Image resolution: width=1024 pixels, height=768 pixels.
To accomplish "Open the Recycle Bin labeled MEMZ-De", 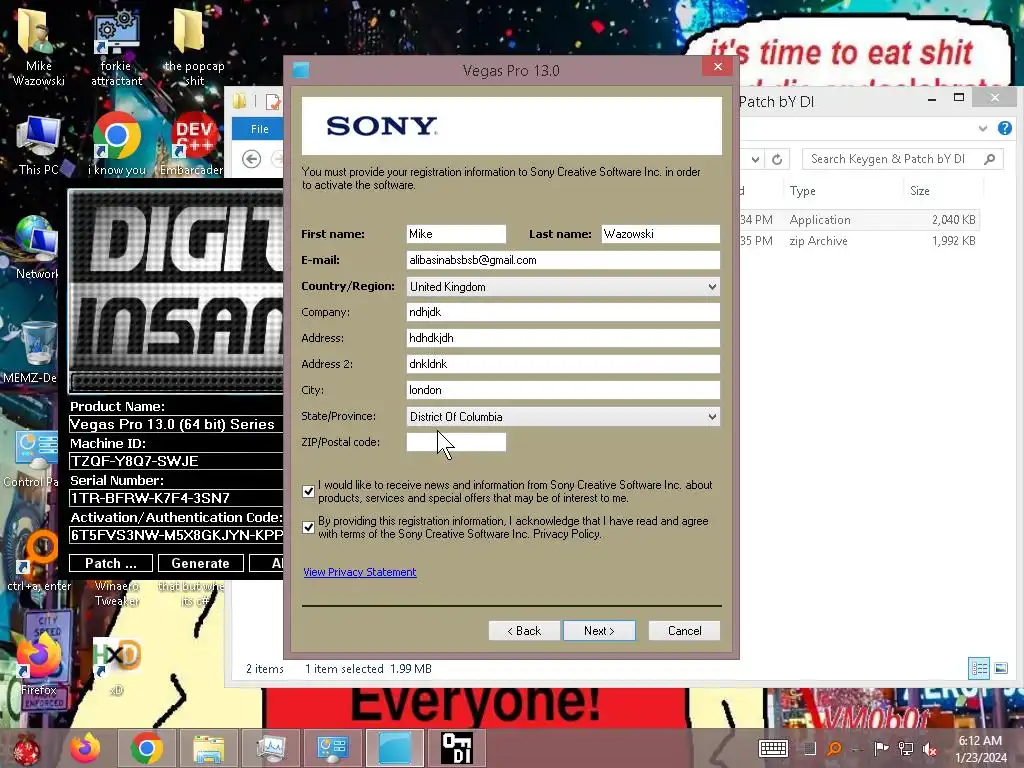I will (x=33, y=351).
